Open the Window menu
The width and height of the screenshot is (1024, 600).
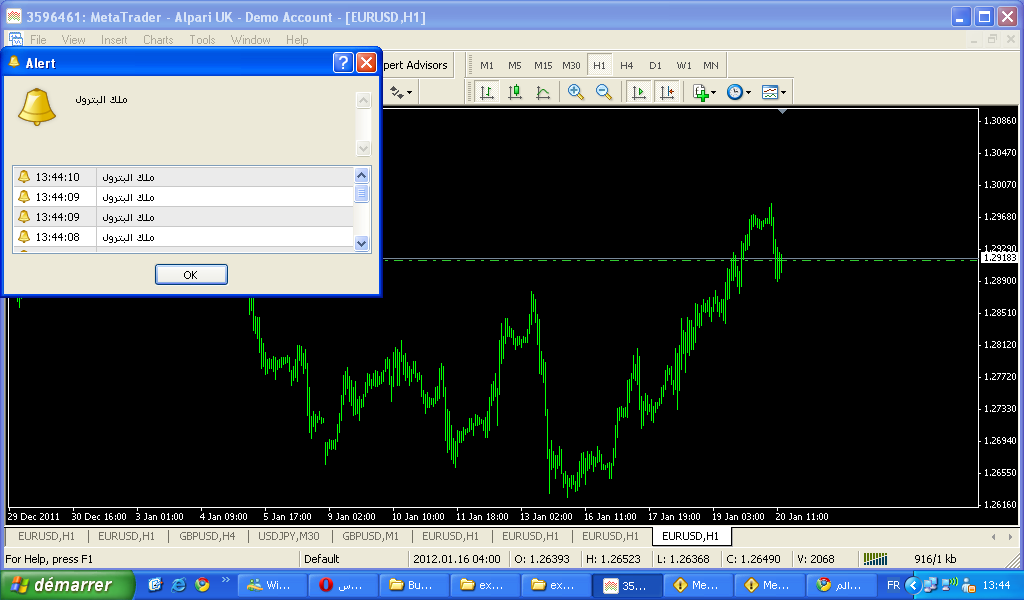251,40
